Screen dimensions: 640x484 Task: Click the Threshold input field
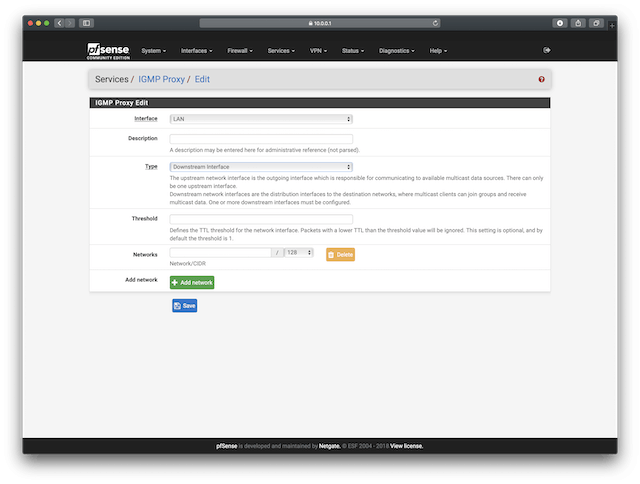tap(261, 219)
